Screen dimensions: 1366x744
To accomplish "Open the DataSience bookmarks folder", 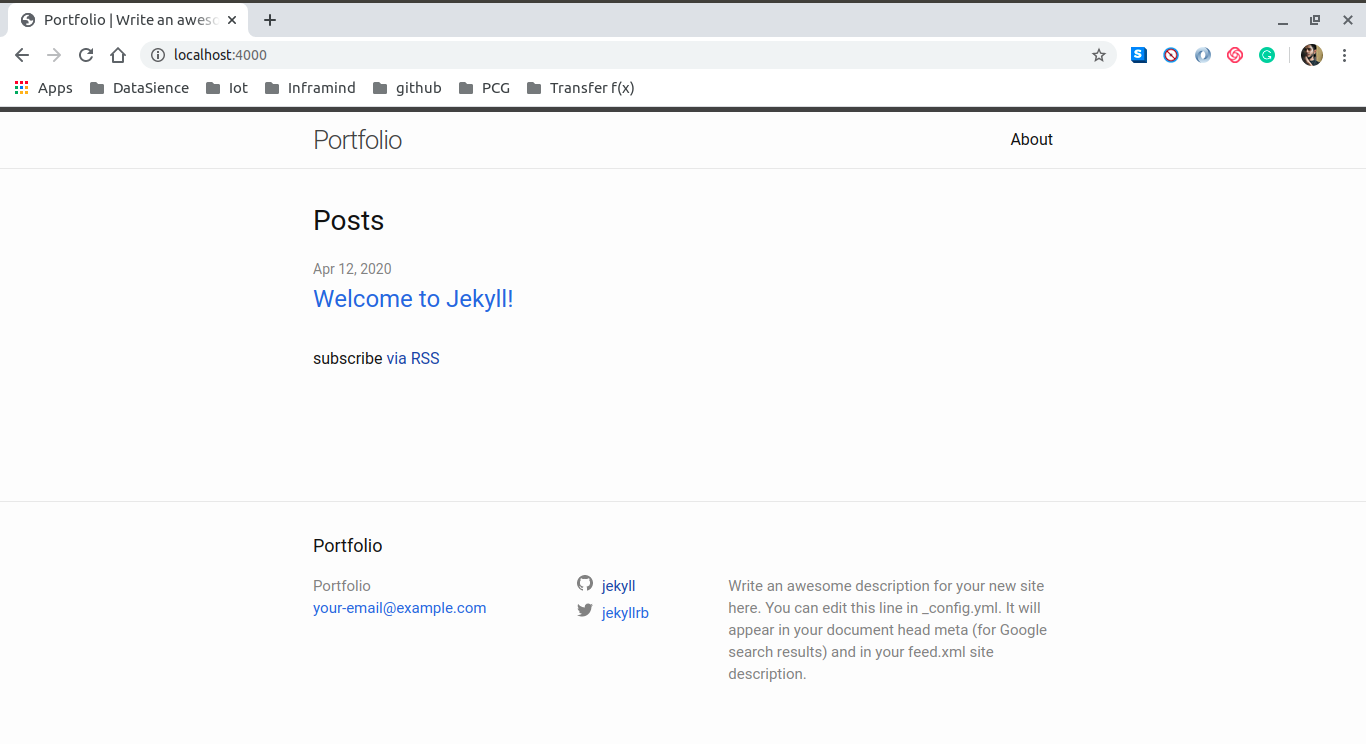I will (x=139, y=88).
